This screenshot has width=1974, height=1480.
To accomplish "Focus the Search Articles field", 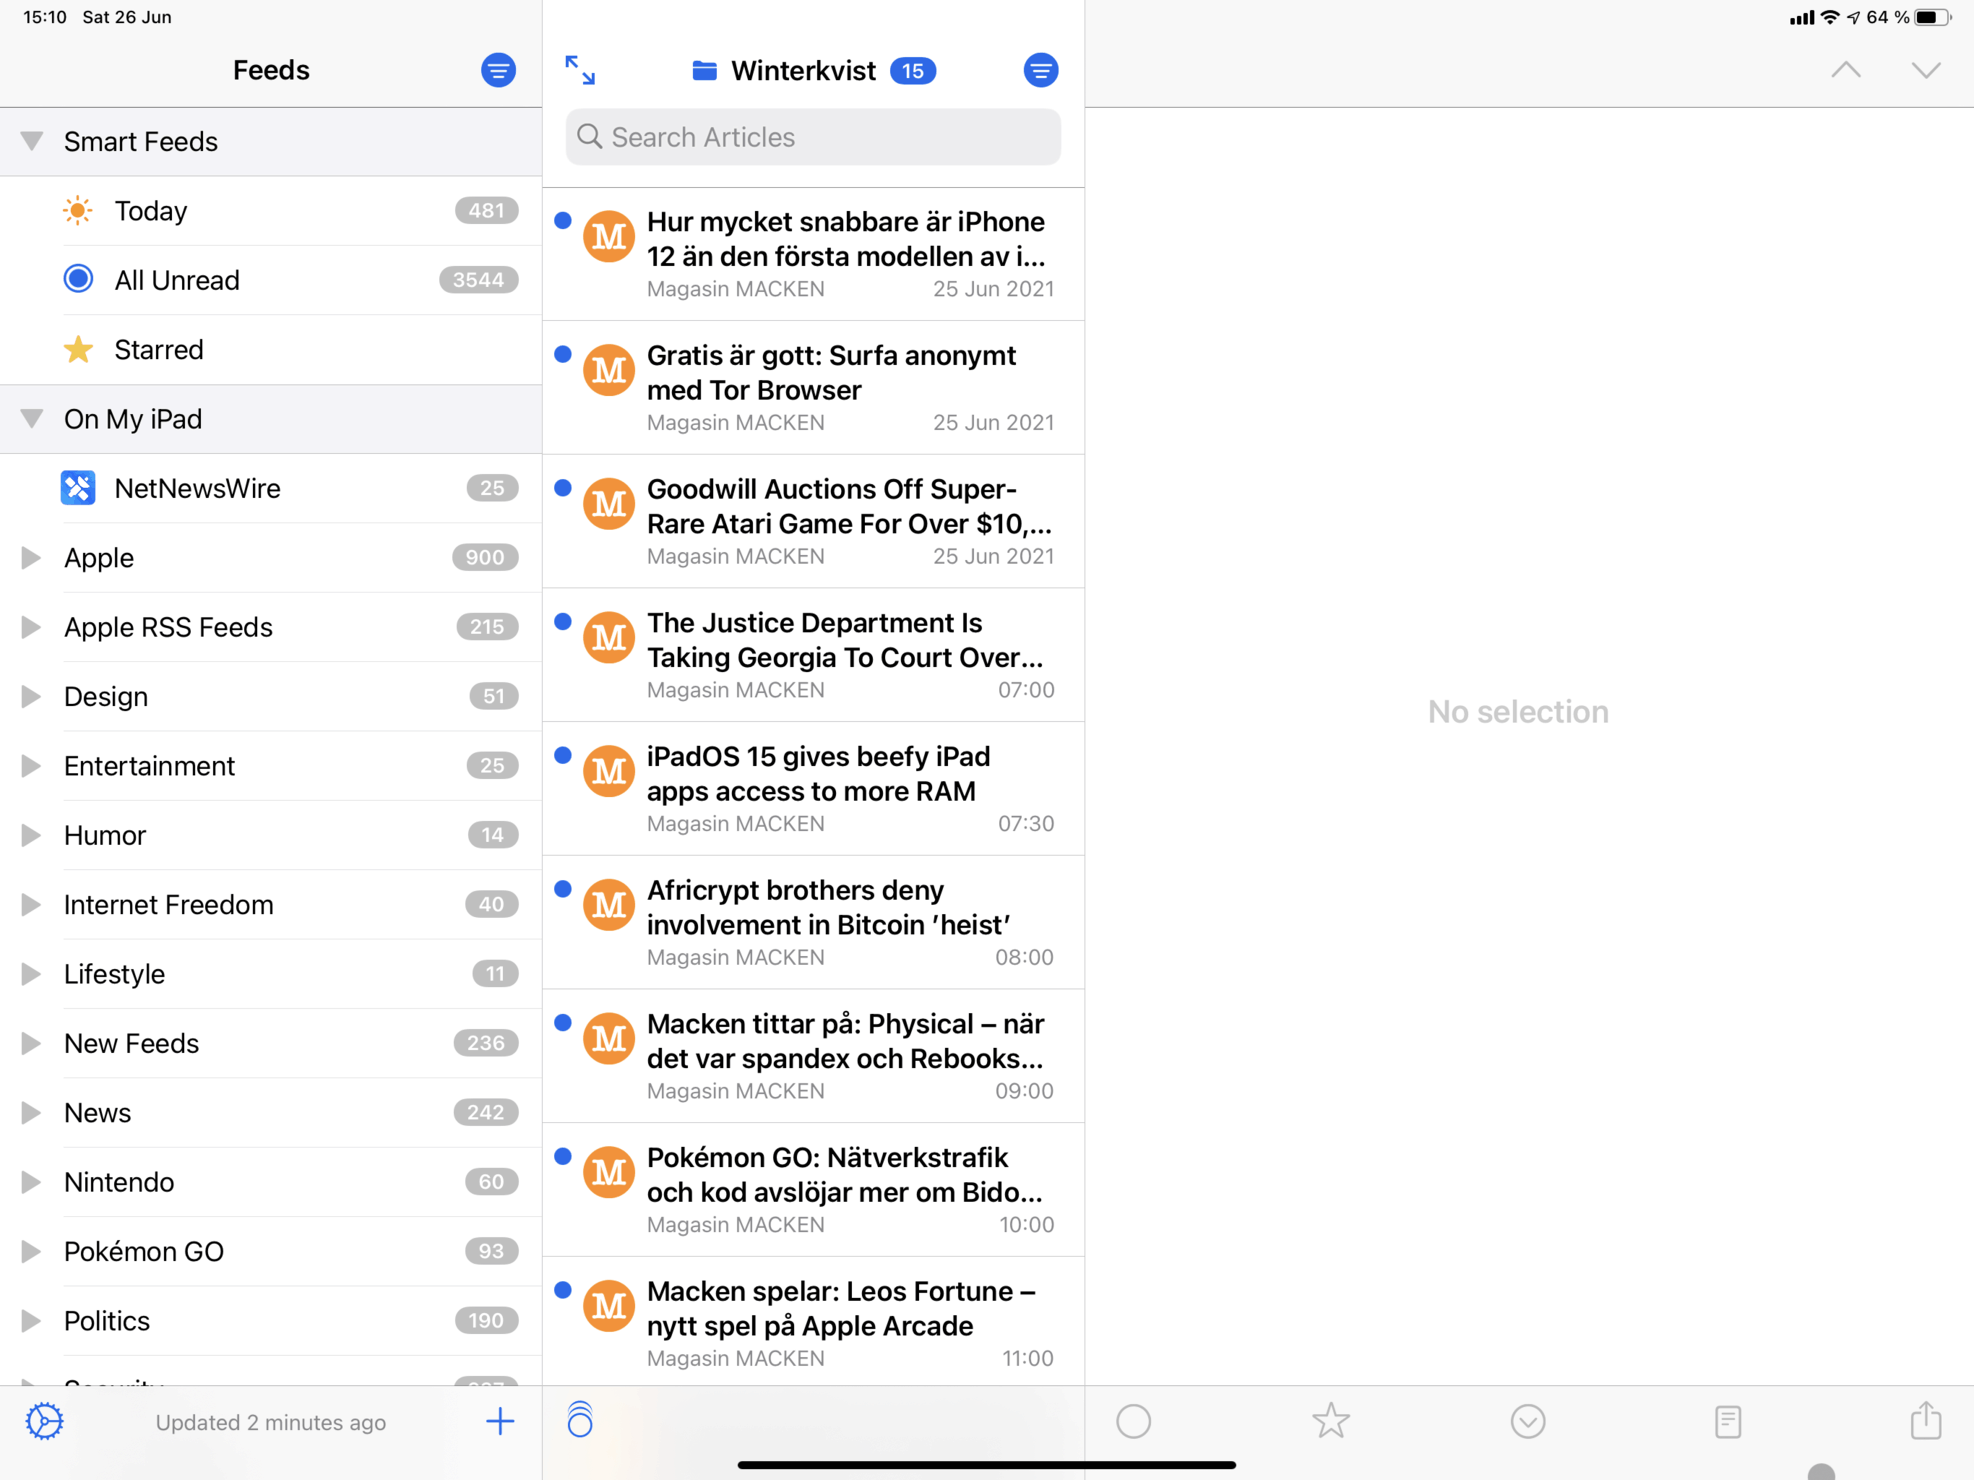I will (813, 137).
